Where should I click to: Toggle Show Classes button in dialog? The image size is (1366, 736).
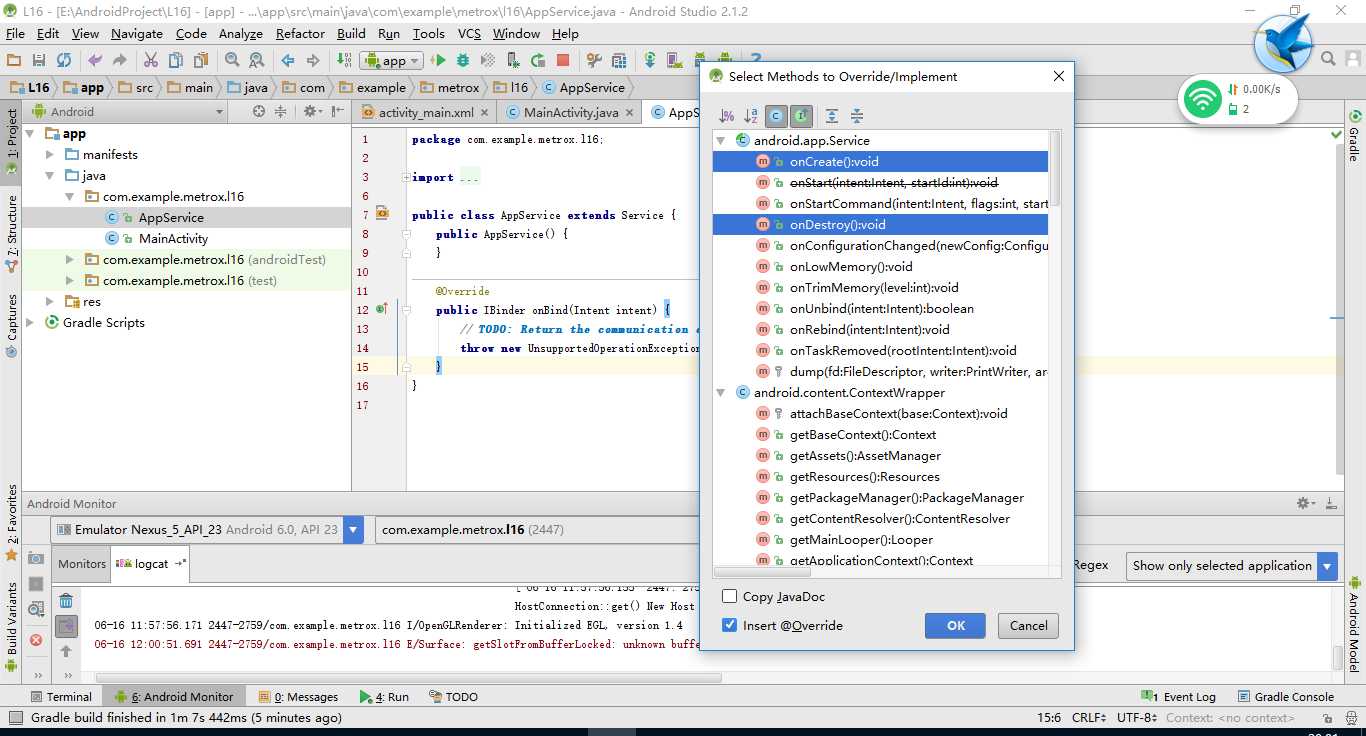(776, 116)
